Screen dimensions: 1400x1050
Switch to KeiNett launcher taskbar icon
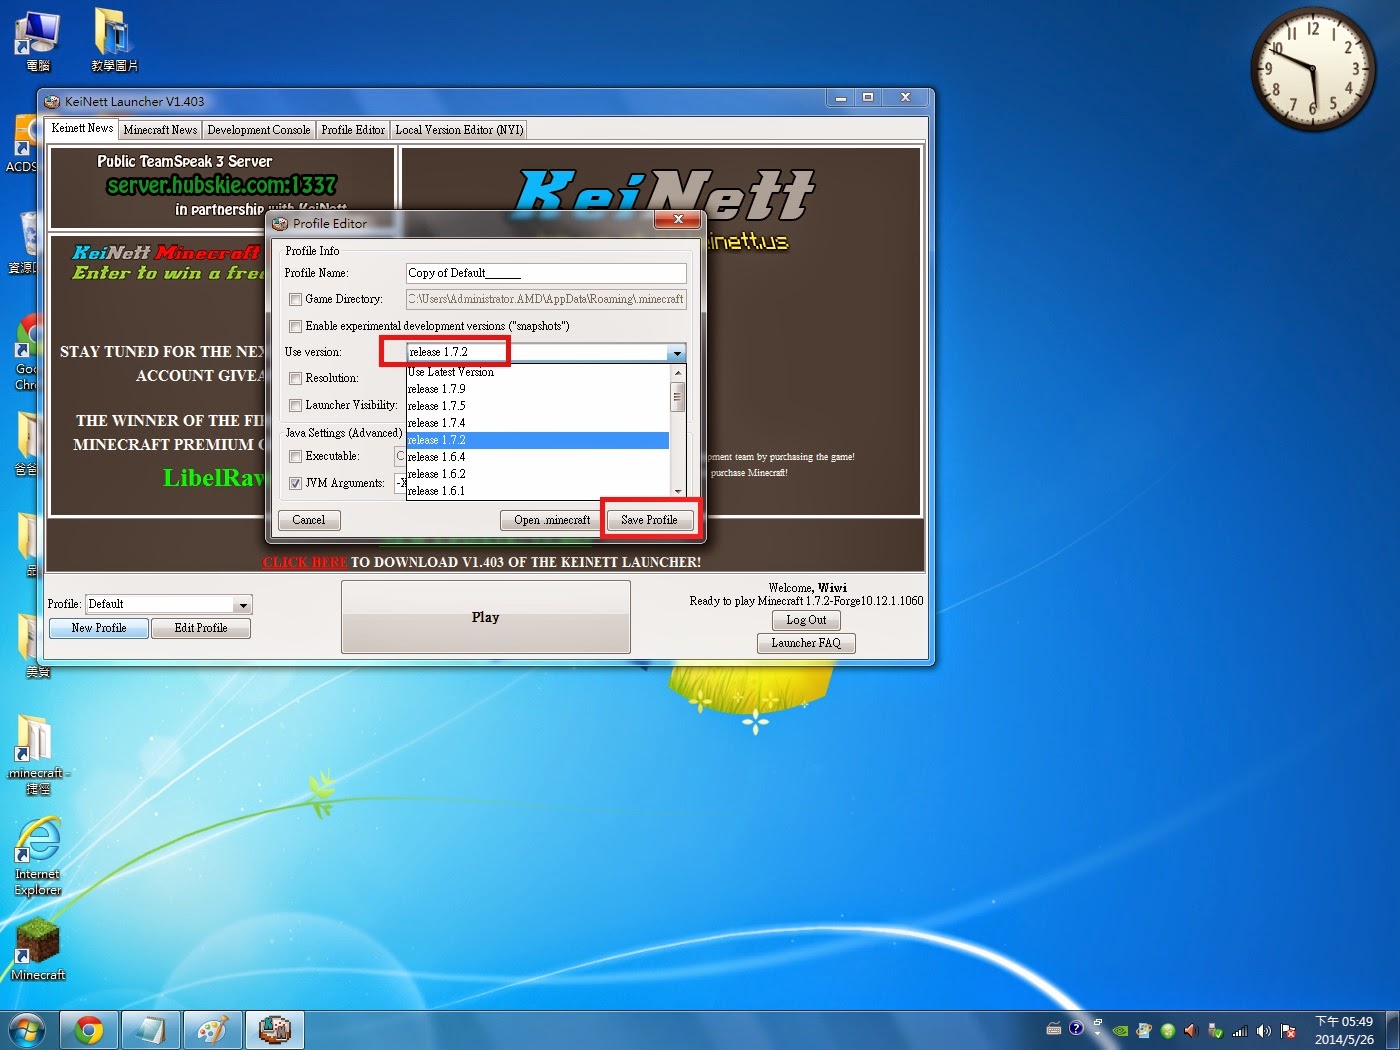pos(274,1030)
